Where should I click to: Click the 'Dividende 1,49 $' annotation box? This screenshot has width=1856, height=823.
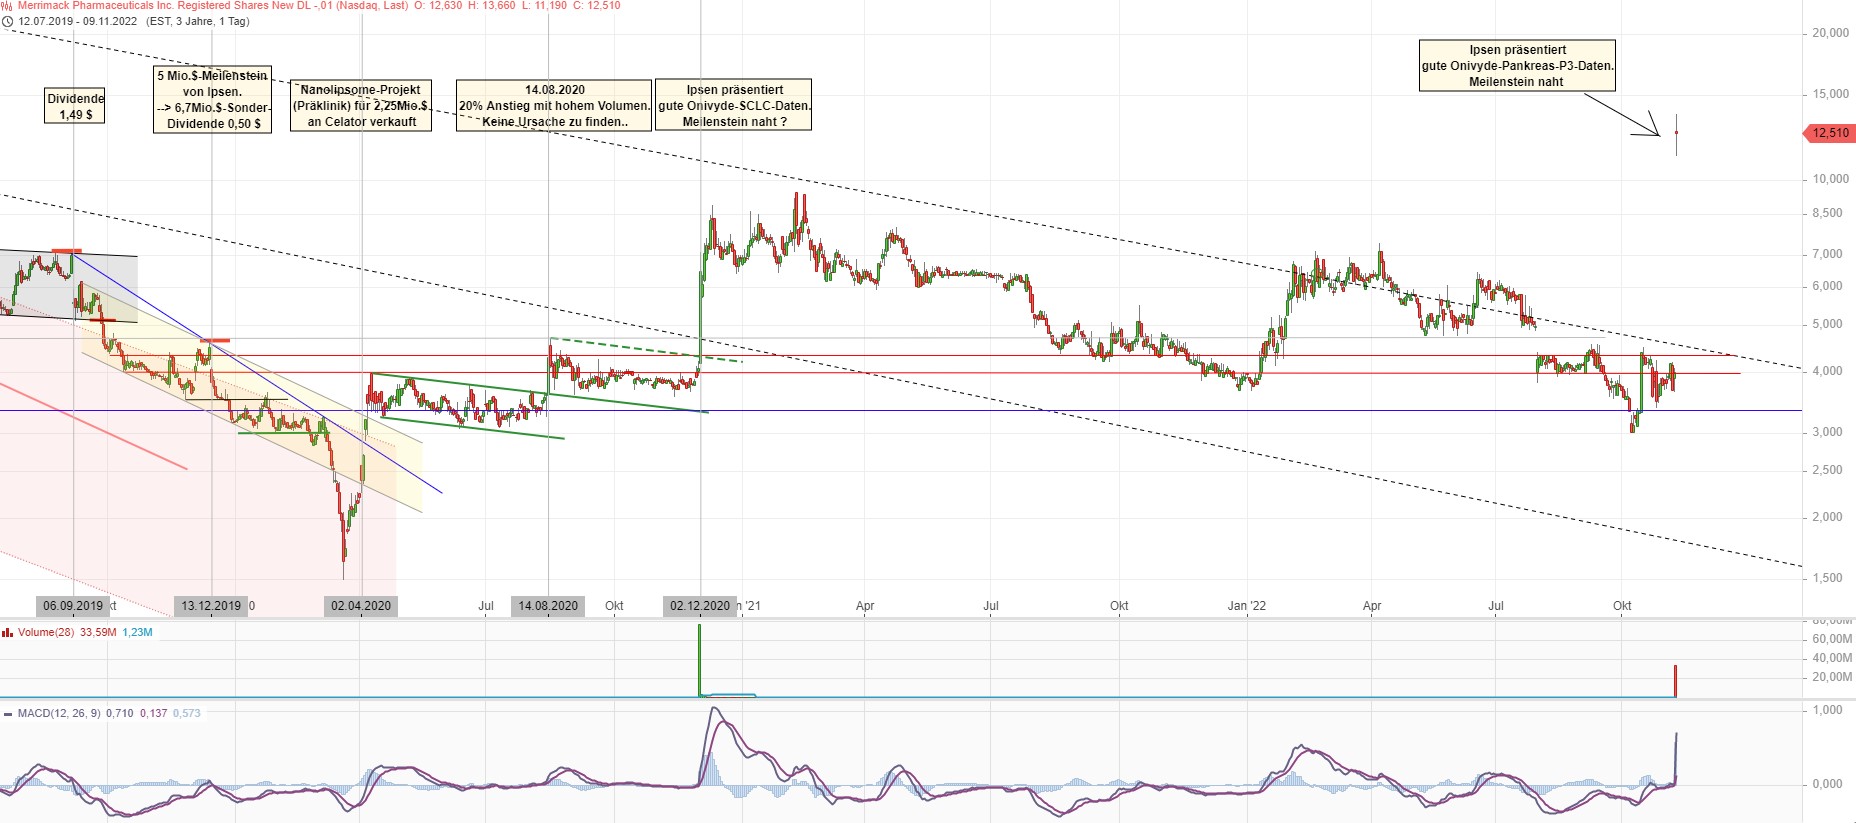(76, 106)
